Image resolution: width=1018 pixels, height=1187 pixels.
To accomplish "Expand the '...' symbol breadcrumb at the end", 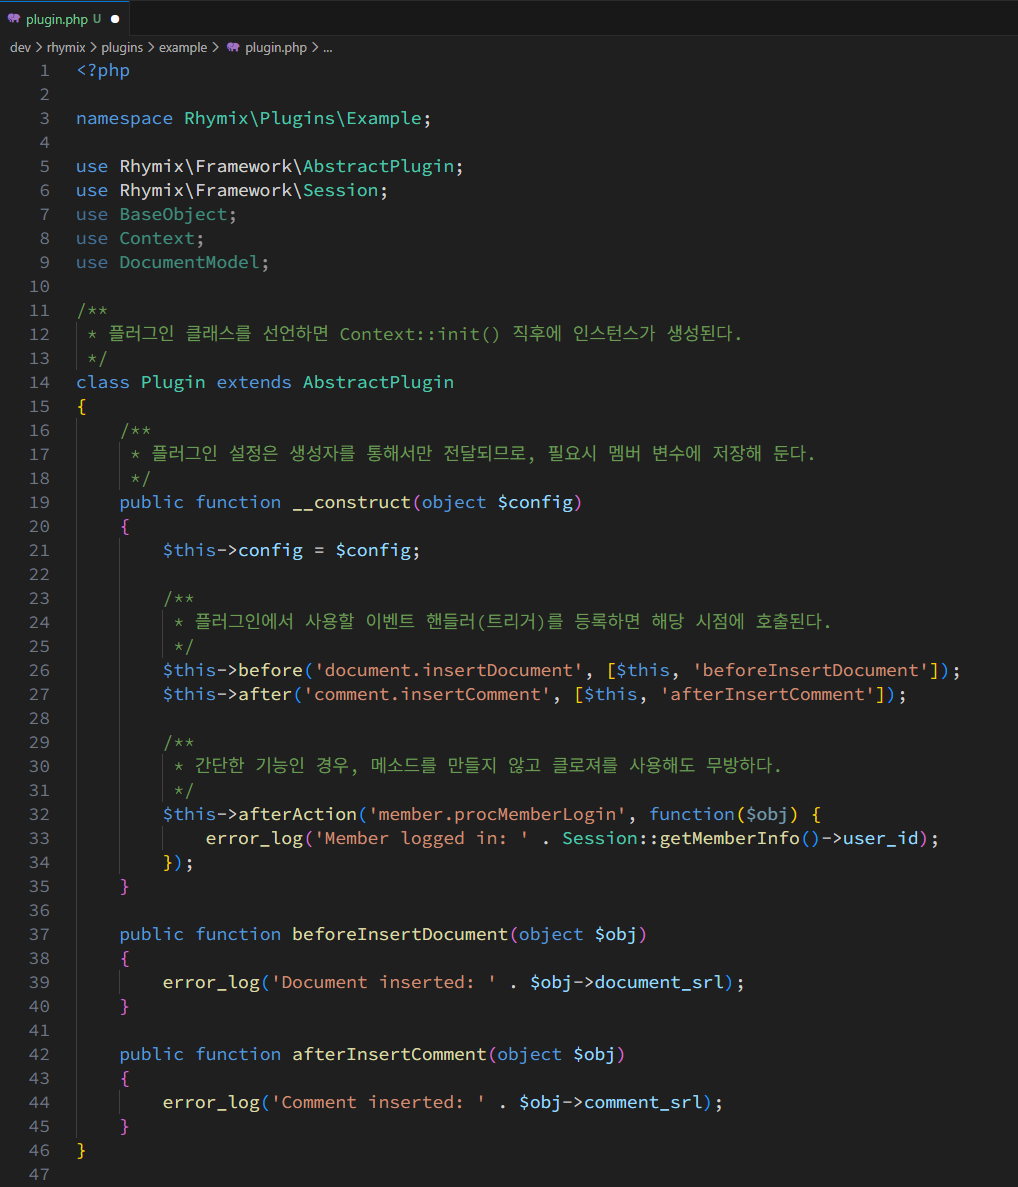I will point(327,47).
